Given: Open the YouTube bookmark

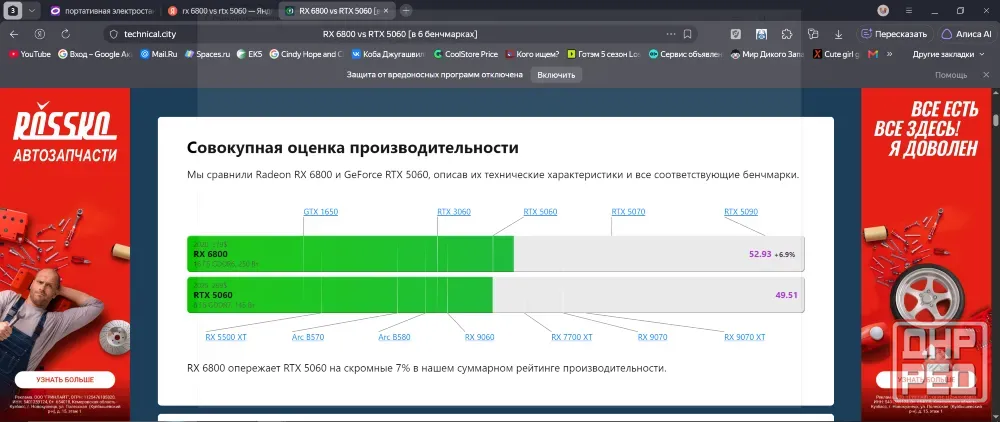Looking at the screenshot, I should click(30, 54).
